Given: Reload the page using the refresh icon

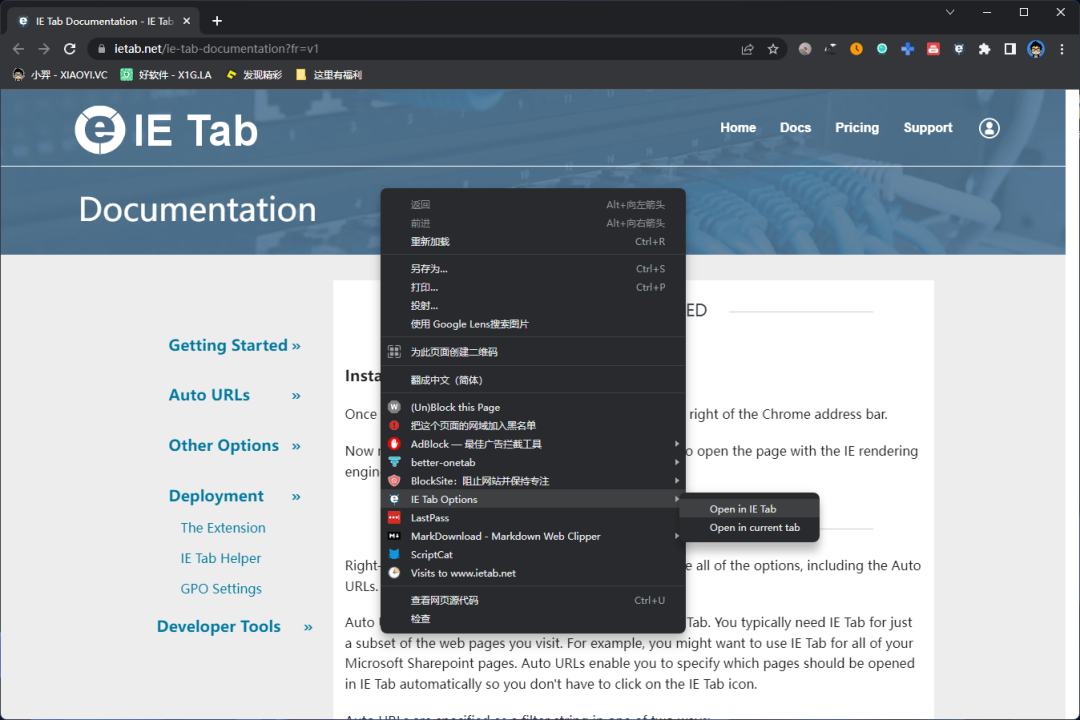Looking at the screenshot, I should click(x=70, y=49).
